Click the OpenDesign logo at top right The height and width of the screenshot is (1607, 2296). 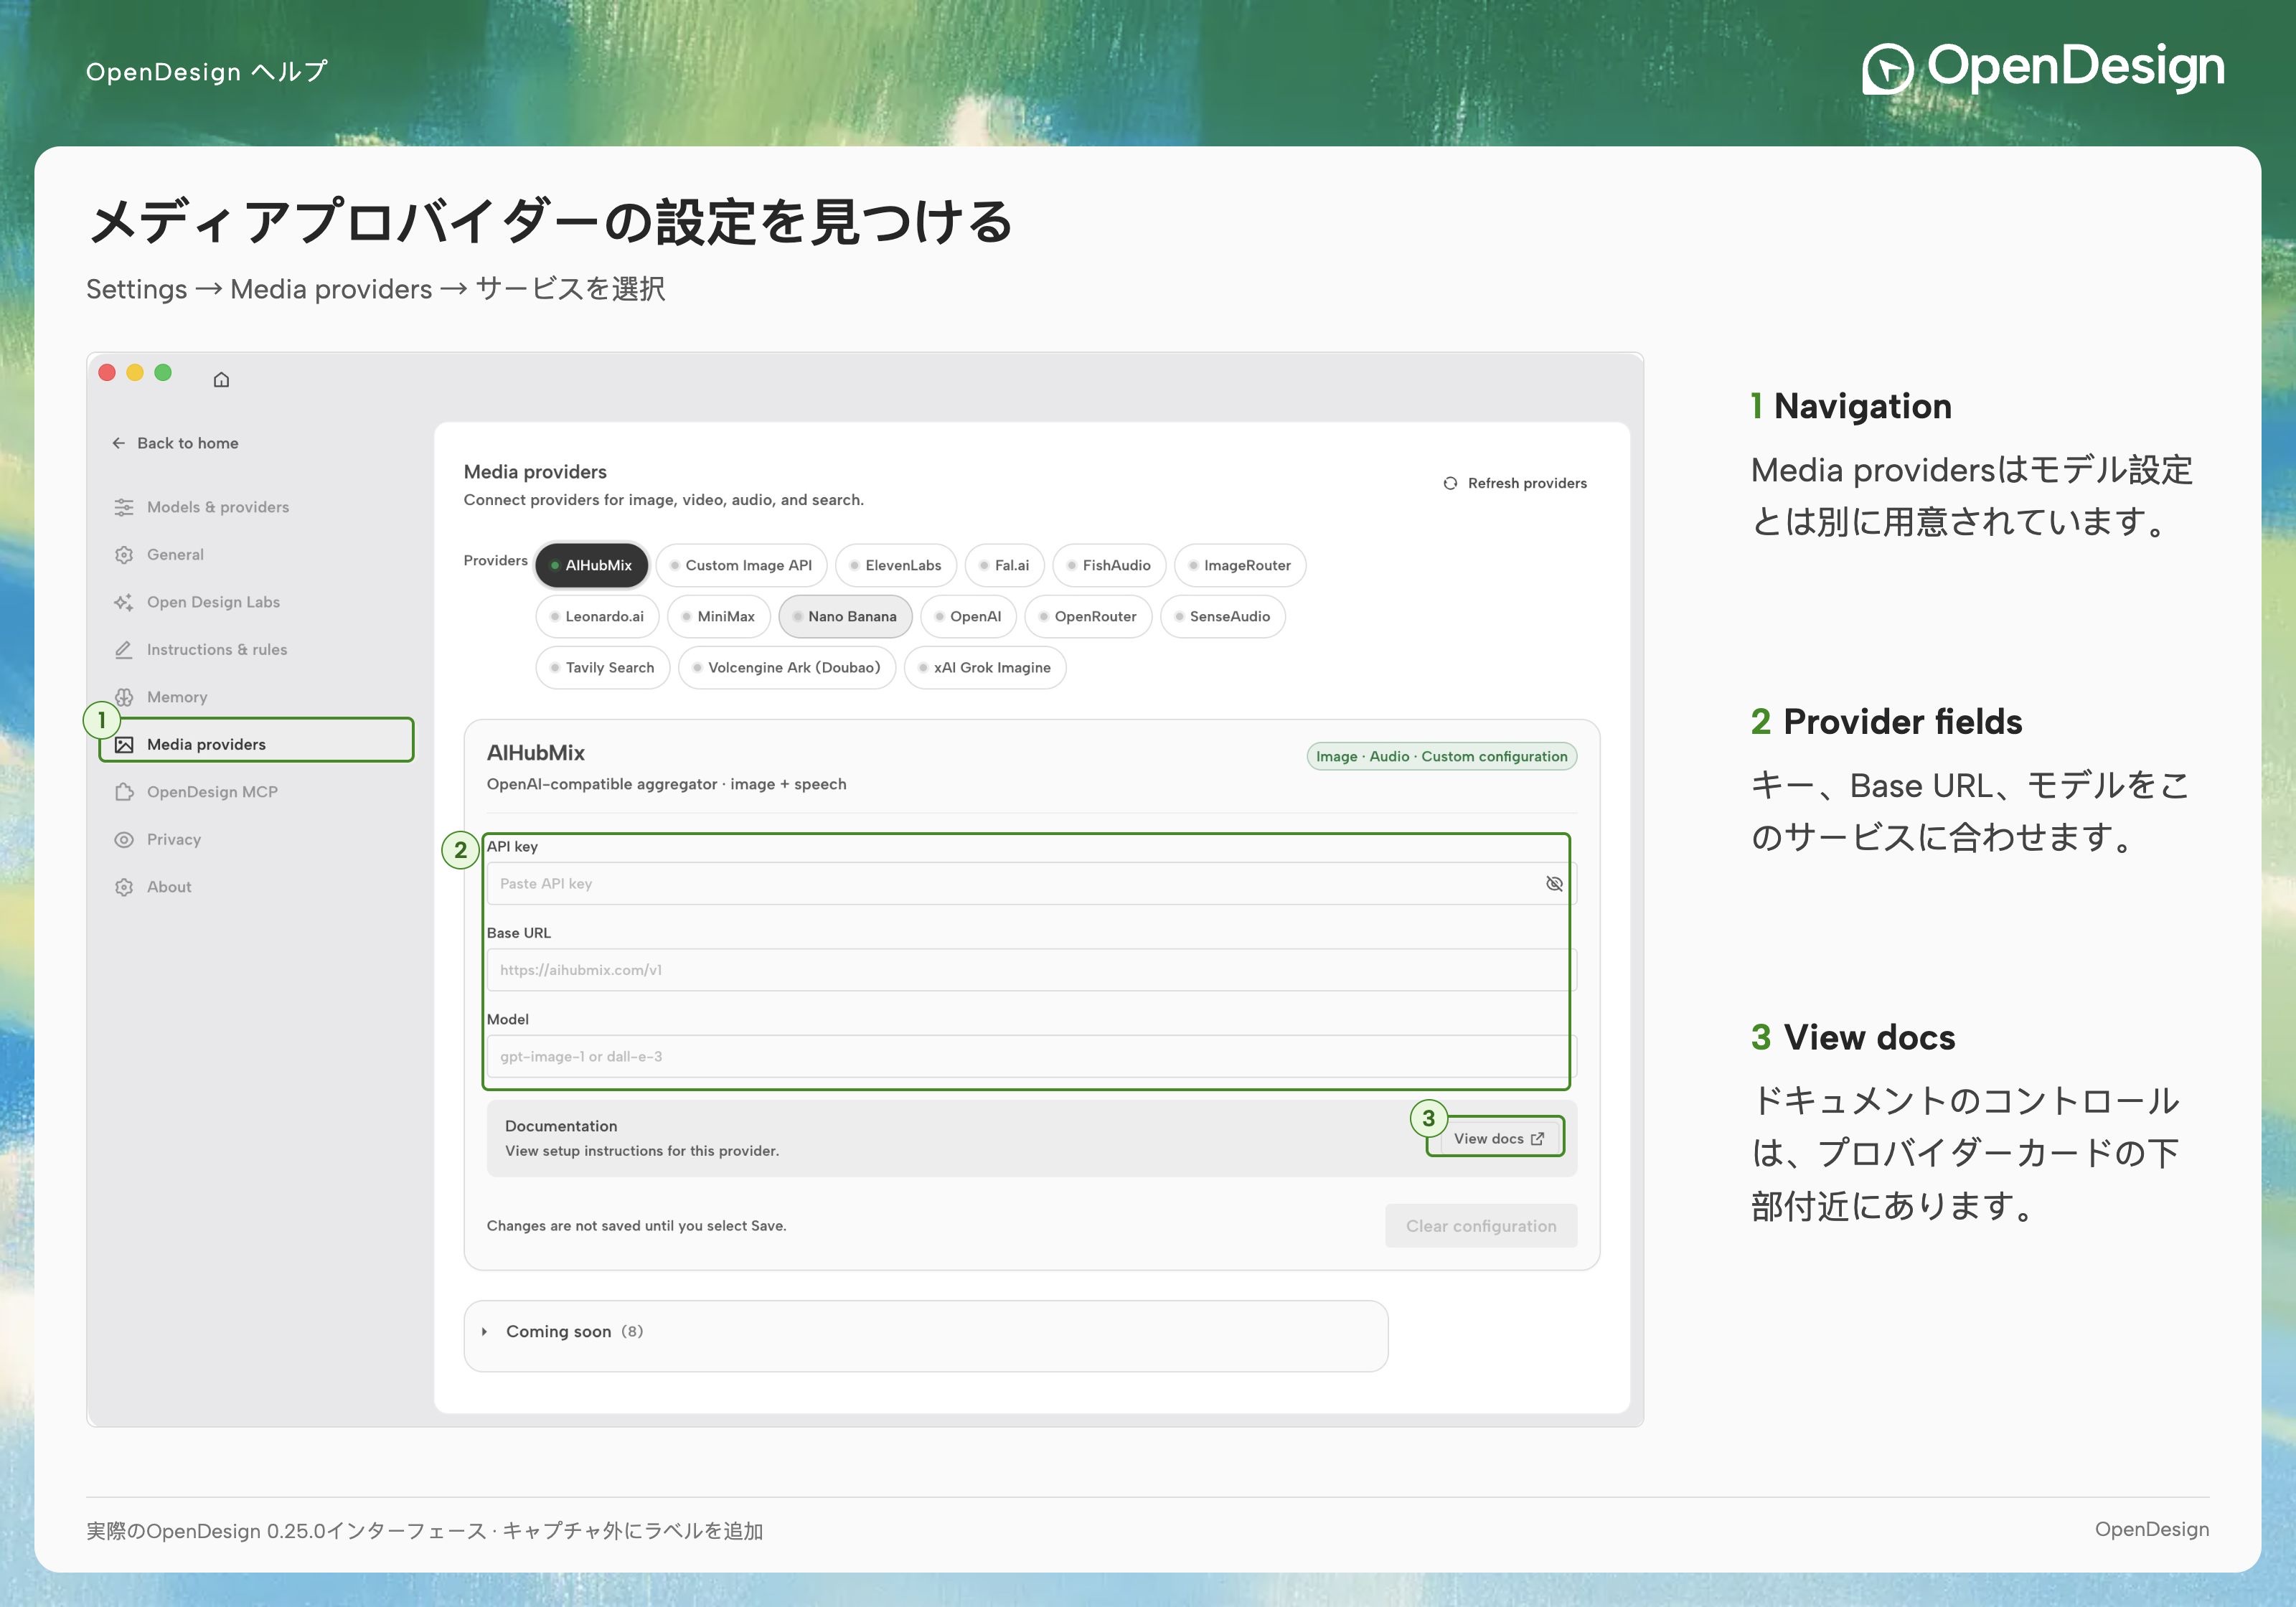point(2043,68)
